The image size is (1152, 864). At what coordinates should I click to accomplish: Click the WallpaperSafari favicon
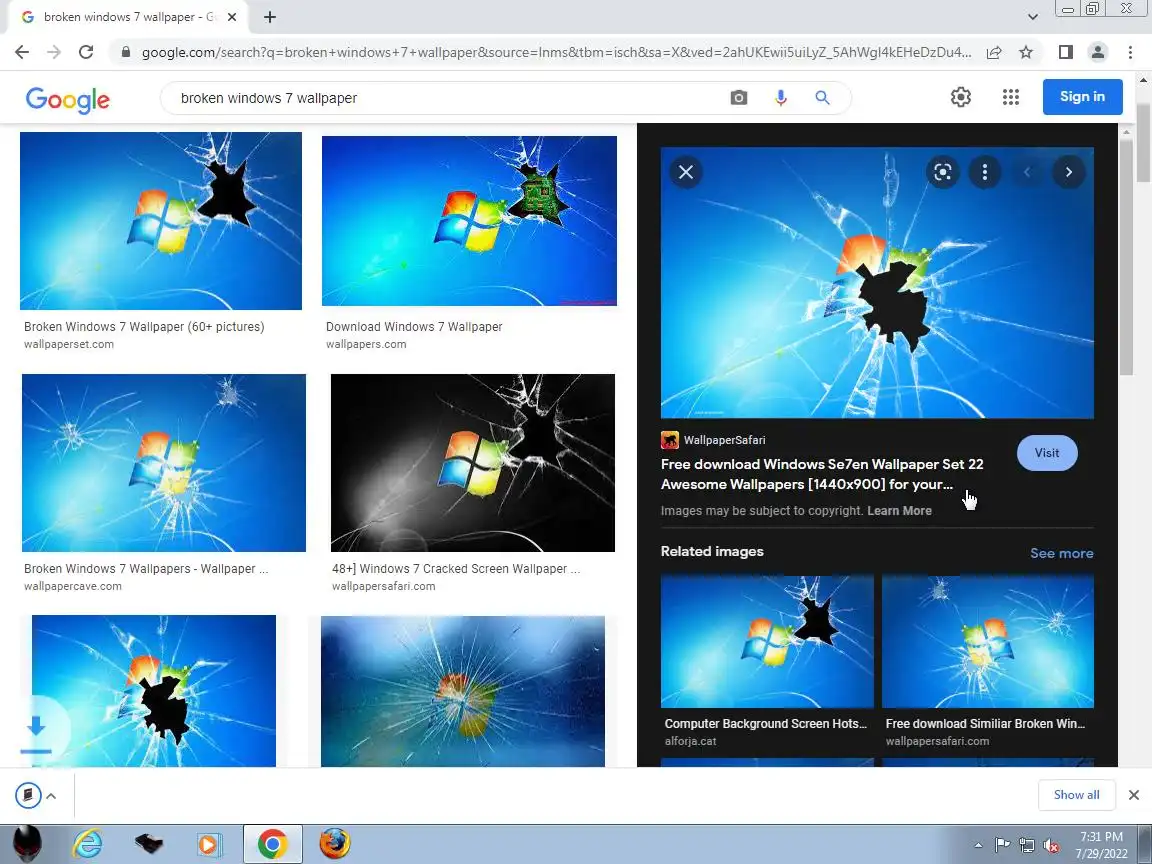(669, 440)
